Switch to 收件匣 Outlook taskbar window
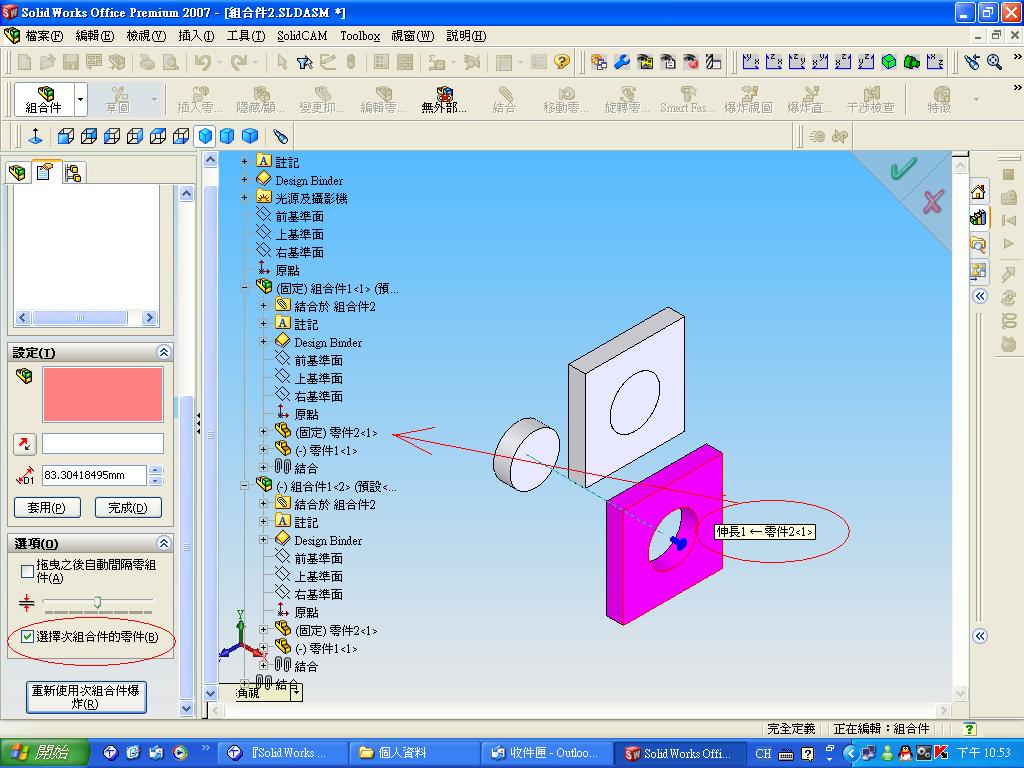Screen dimensions: 1024x768 (x=547, y=753)
